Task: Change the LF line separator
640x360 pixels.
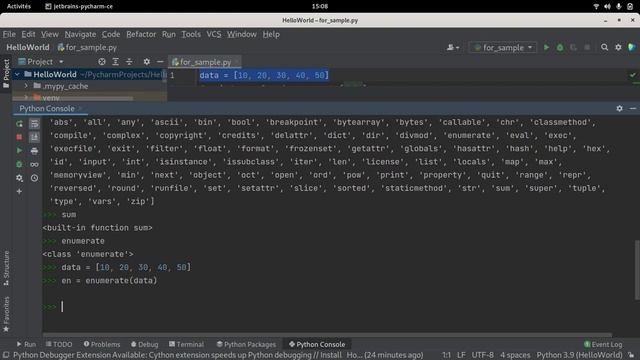Action: point(461,355)
